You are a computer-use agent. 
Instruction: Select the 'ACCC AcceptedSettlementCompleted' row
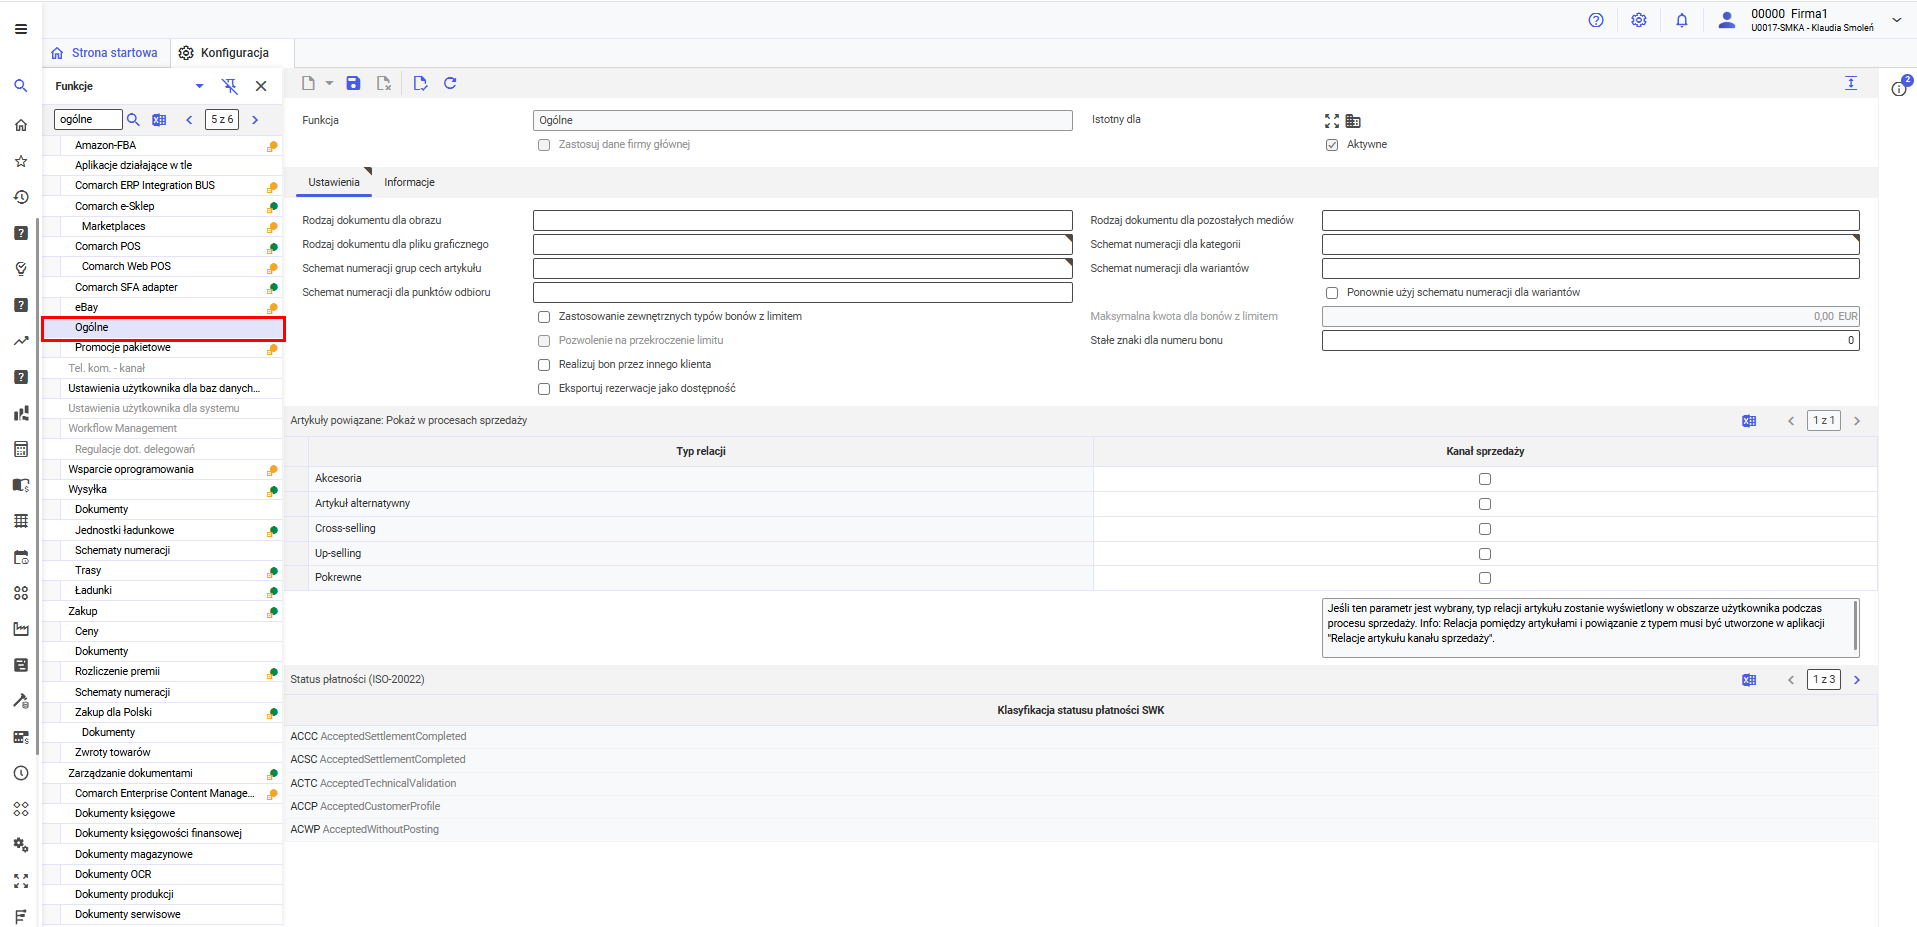1080,737
